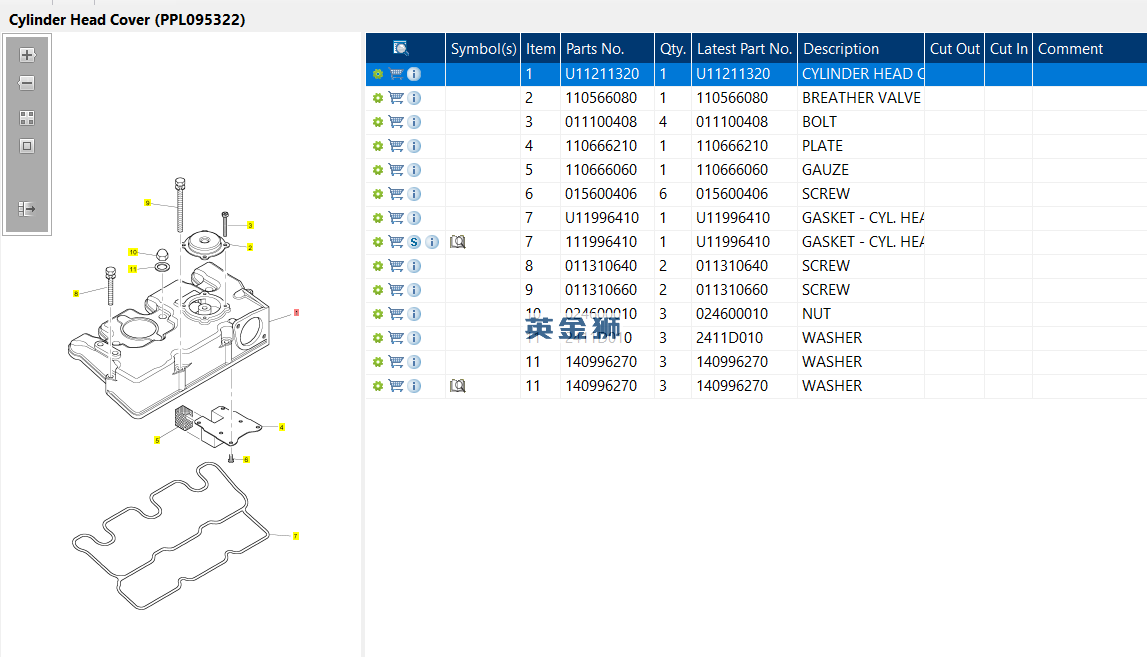1147x657 pixels.
Task: Click callout 3 on the diagram
Action: 250,225
